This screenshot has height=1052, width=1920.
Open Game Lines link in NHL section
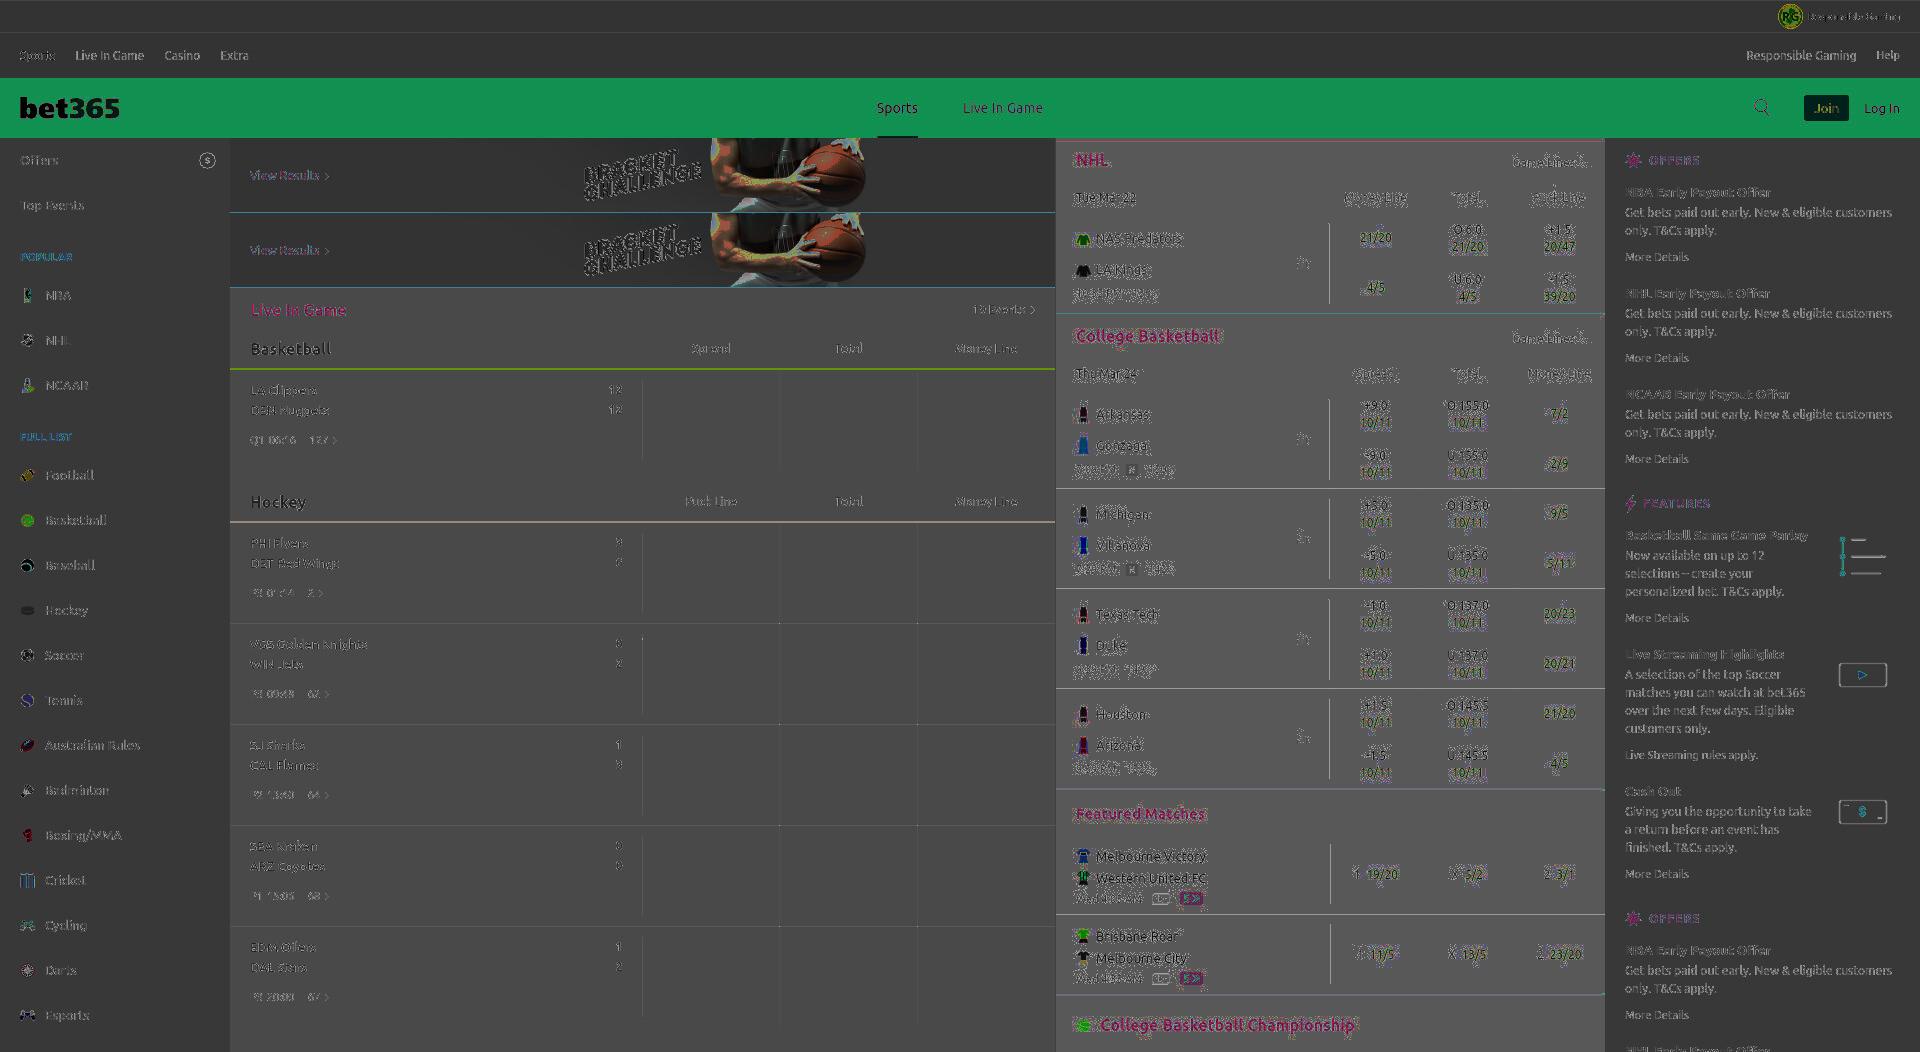[1549, 161]
